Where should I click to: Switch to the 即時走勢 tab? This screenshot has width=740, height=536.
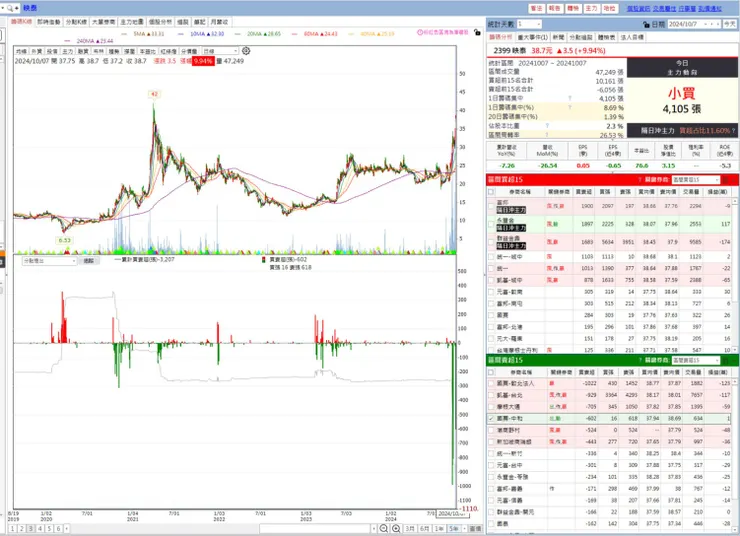click(x=49, y=22)
